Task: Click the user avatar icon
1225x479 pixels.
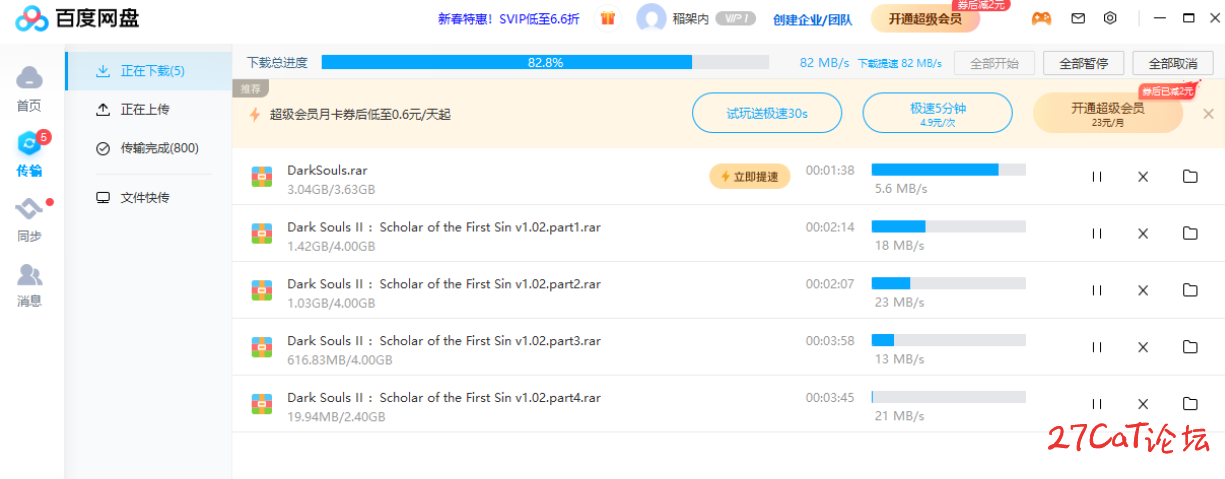Action: click(651, 18)
